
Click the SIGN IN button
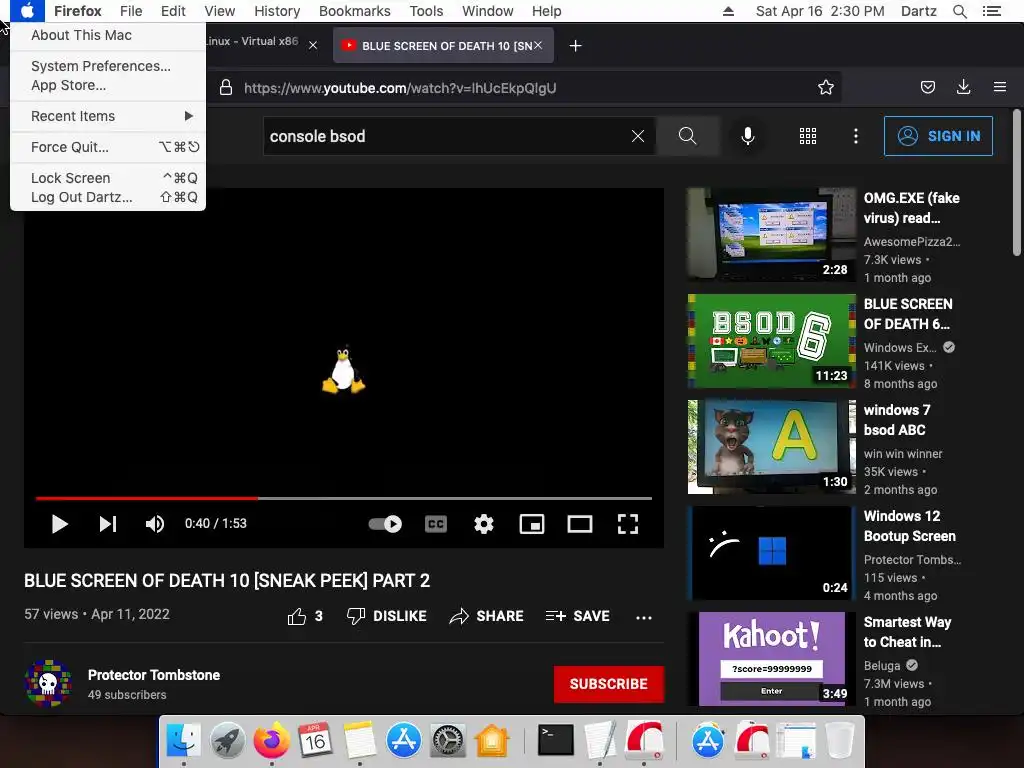(938, 136)
